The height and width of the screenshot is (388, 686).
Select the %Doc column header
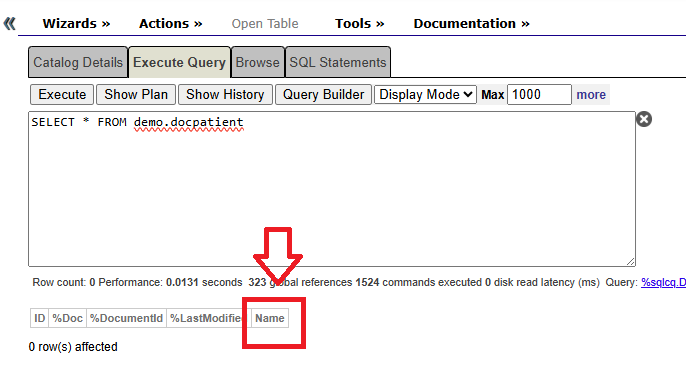[67, 318]
